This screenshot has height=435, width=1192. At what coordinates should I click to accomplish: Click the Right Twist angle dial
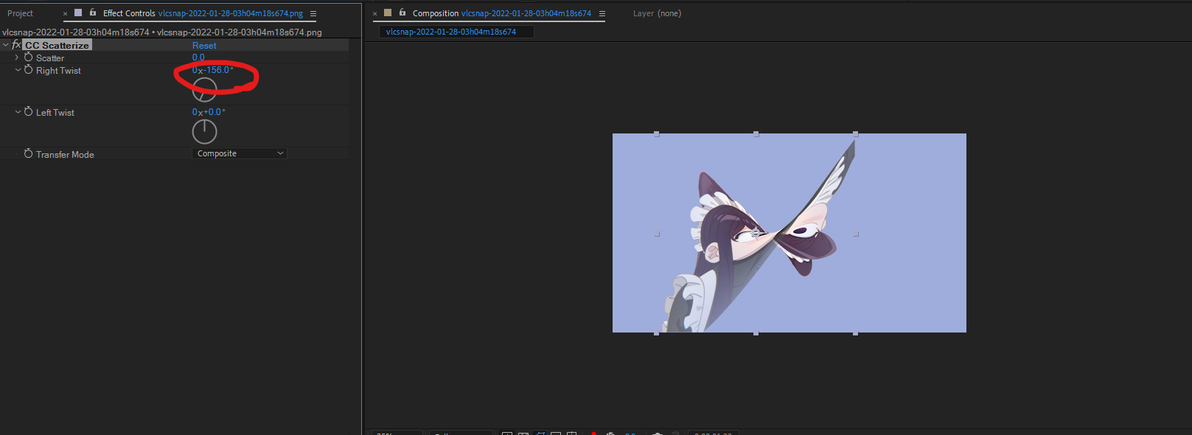pos(204,90)
